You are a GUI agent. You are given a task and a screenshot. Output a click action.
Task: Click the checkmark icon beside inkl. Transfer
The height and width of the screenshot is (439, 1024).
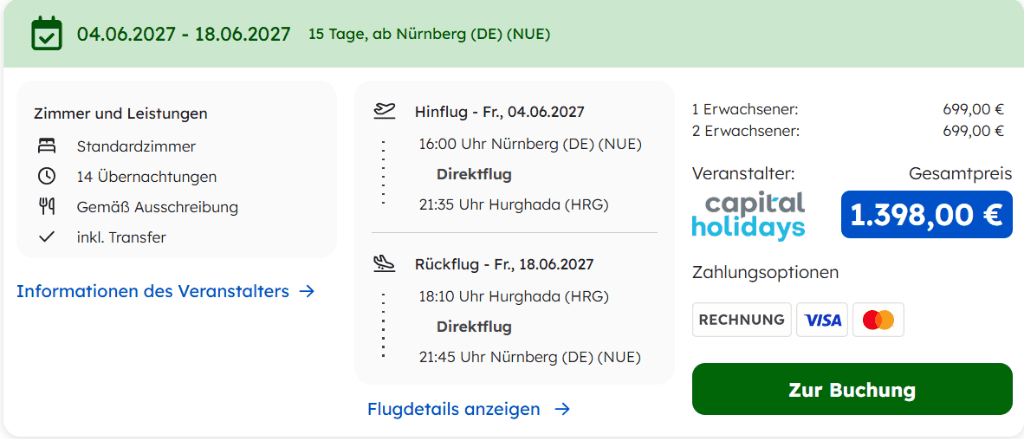click(47, 237)
